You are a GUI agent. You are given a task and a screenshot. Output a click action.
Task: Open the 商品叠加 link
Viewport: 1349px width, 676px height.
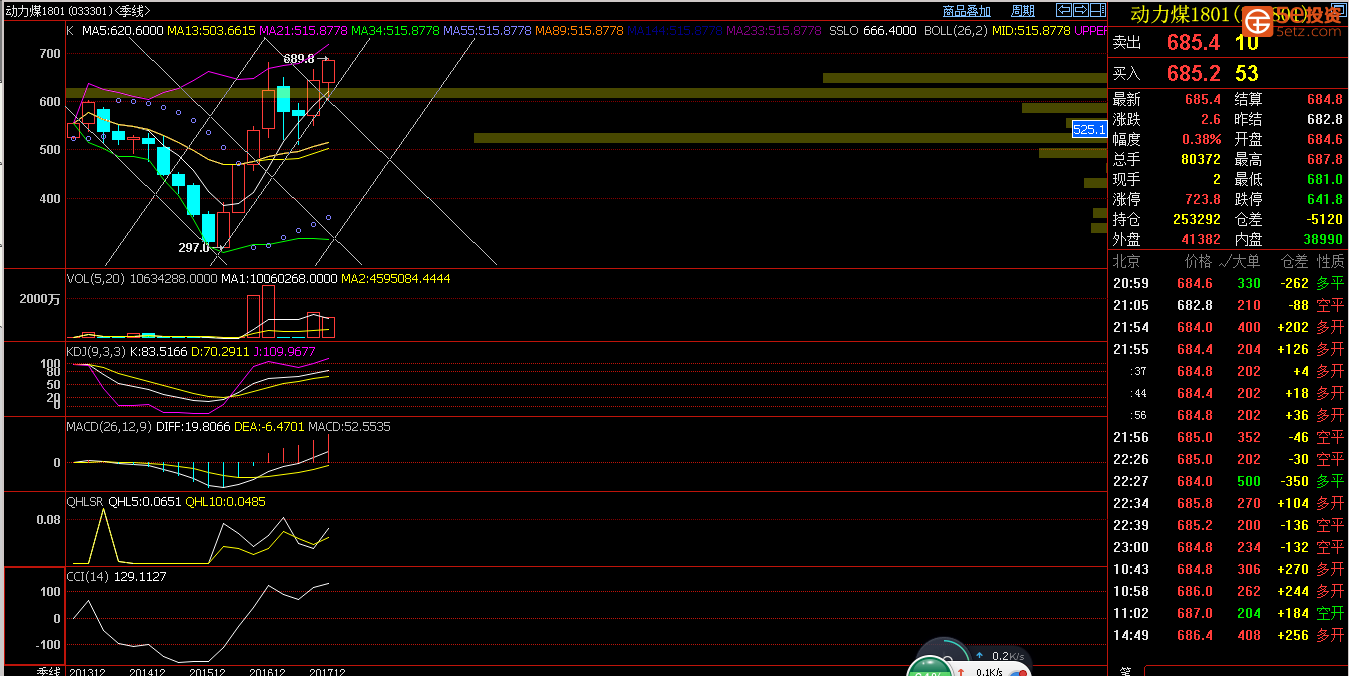point(966,11)
